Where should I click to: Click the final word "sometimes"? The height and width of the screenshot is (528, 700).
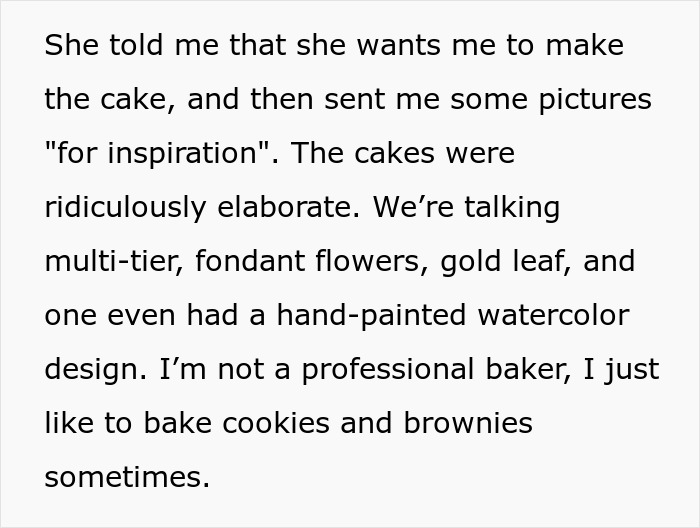coord(127,478)
